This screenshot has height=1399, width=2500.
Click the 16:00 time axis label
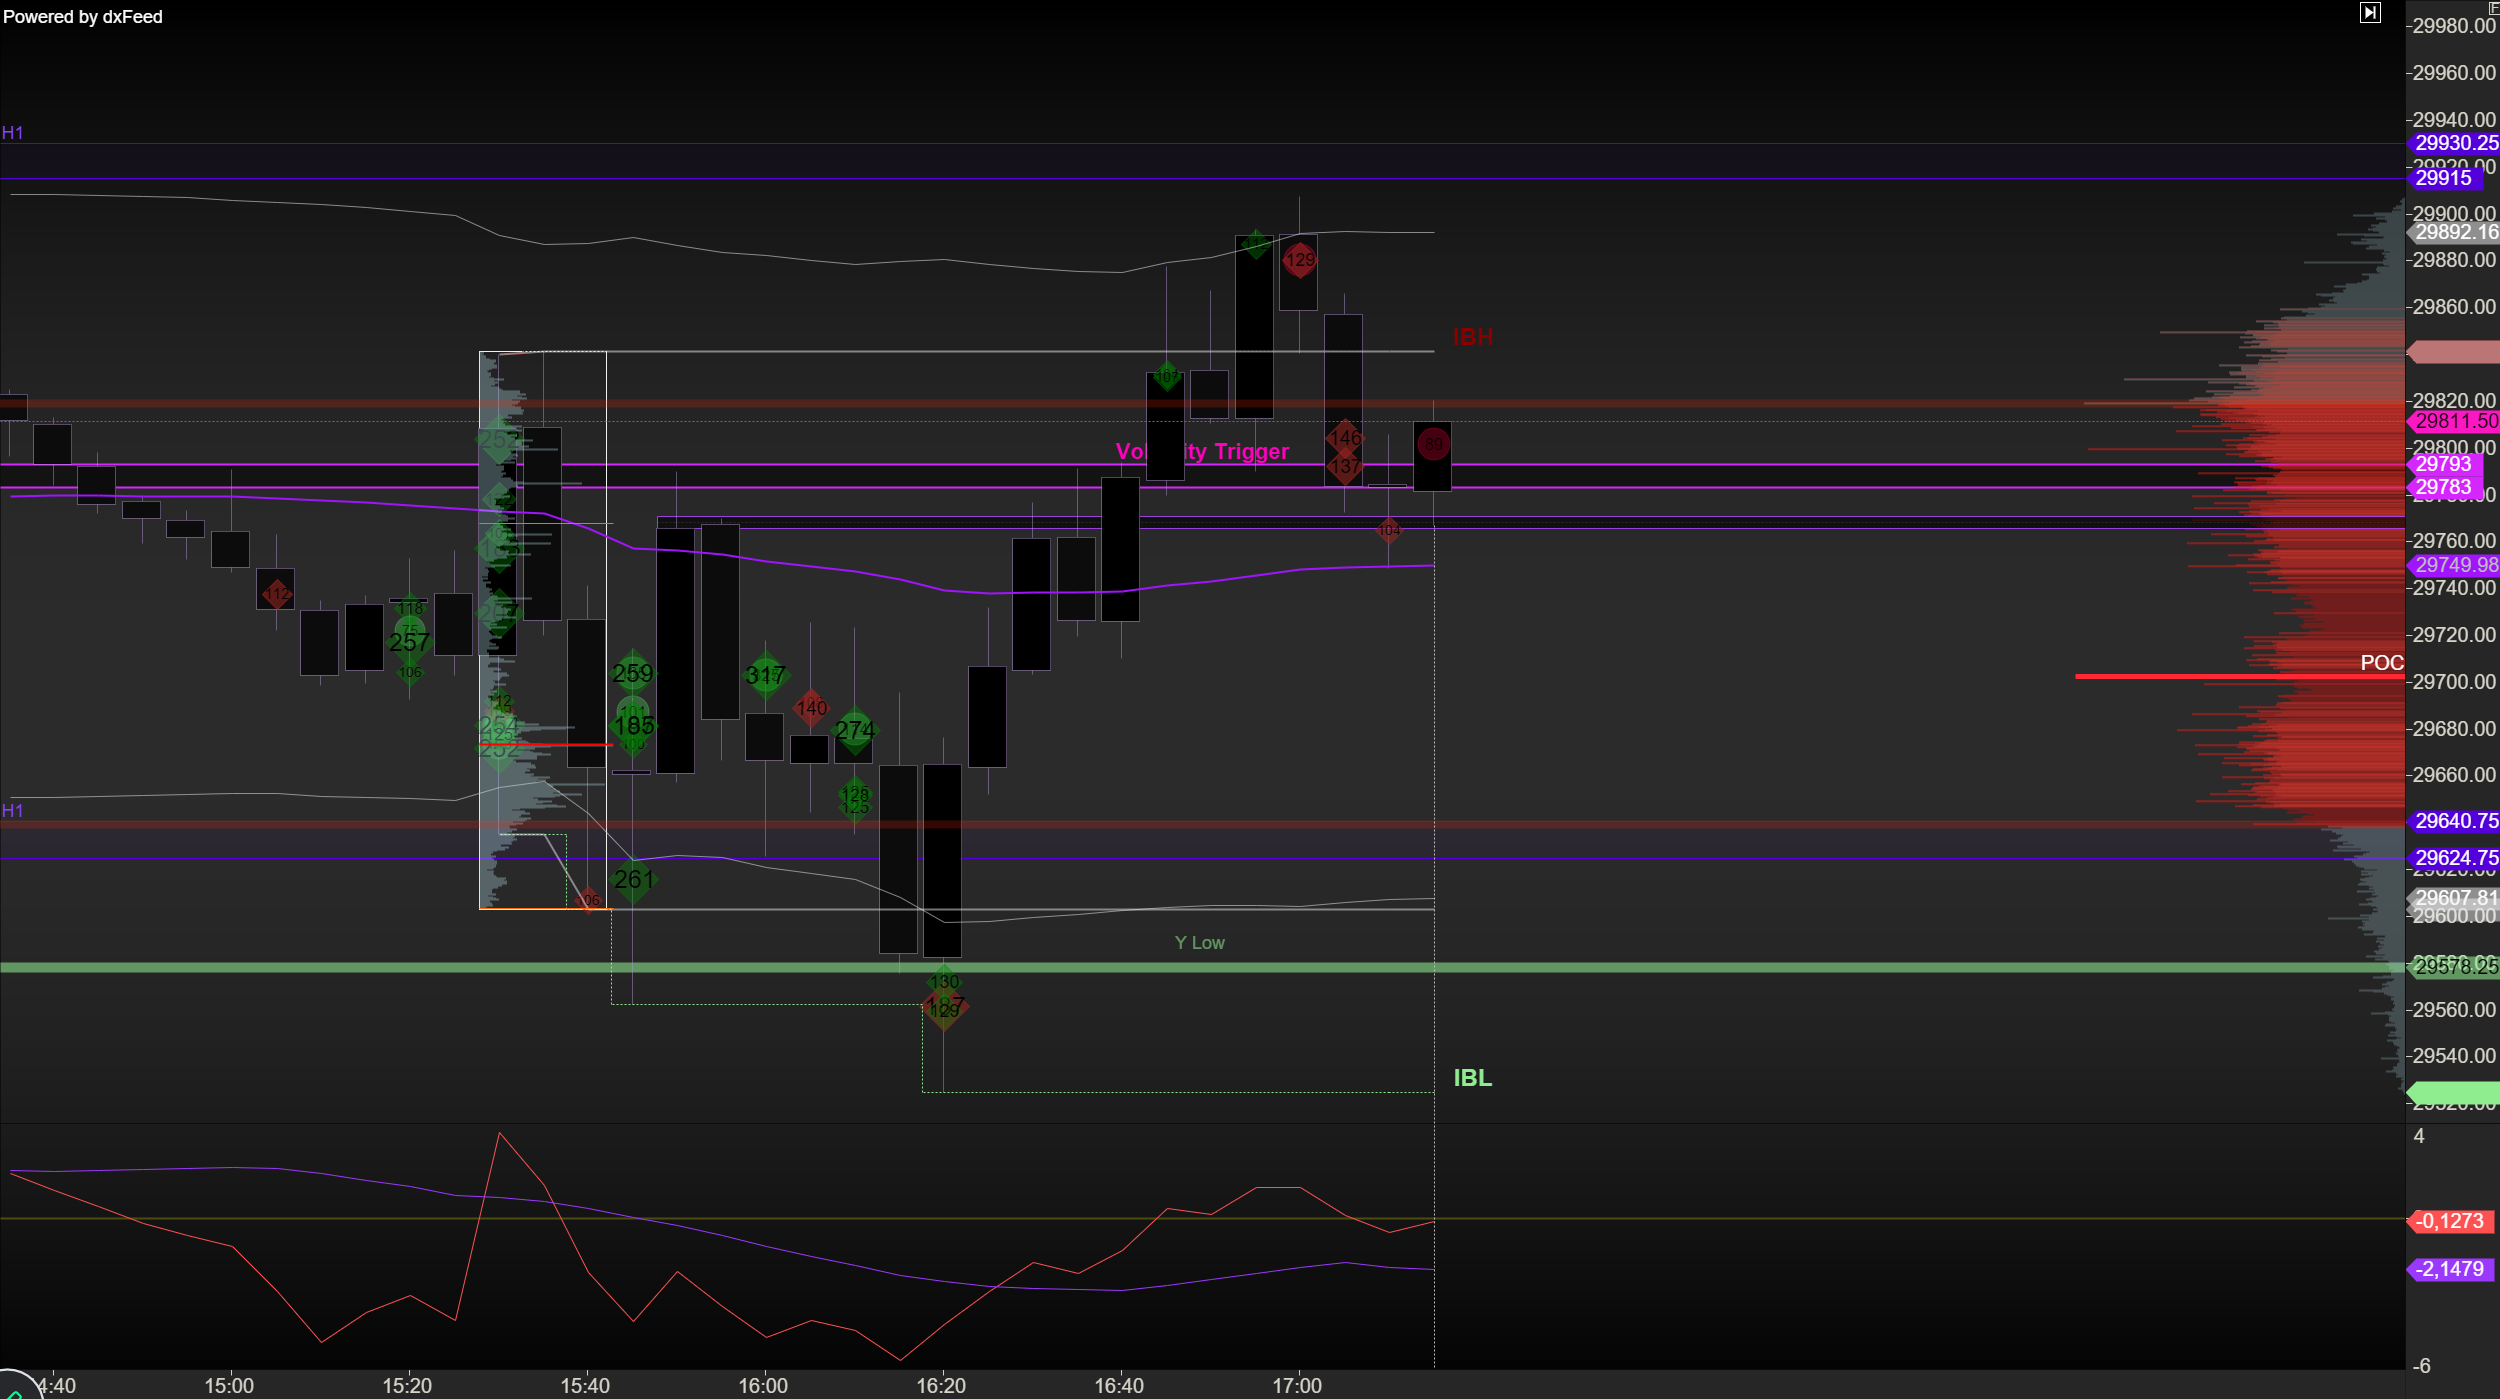coord(763,1386)
